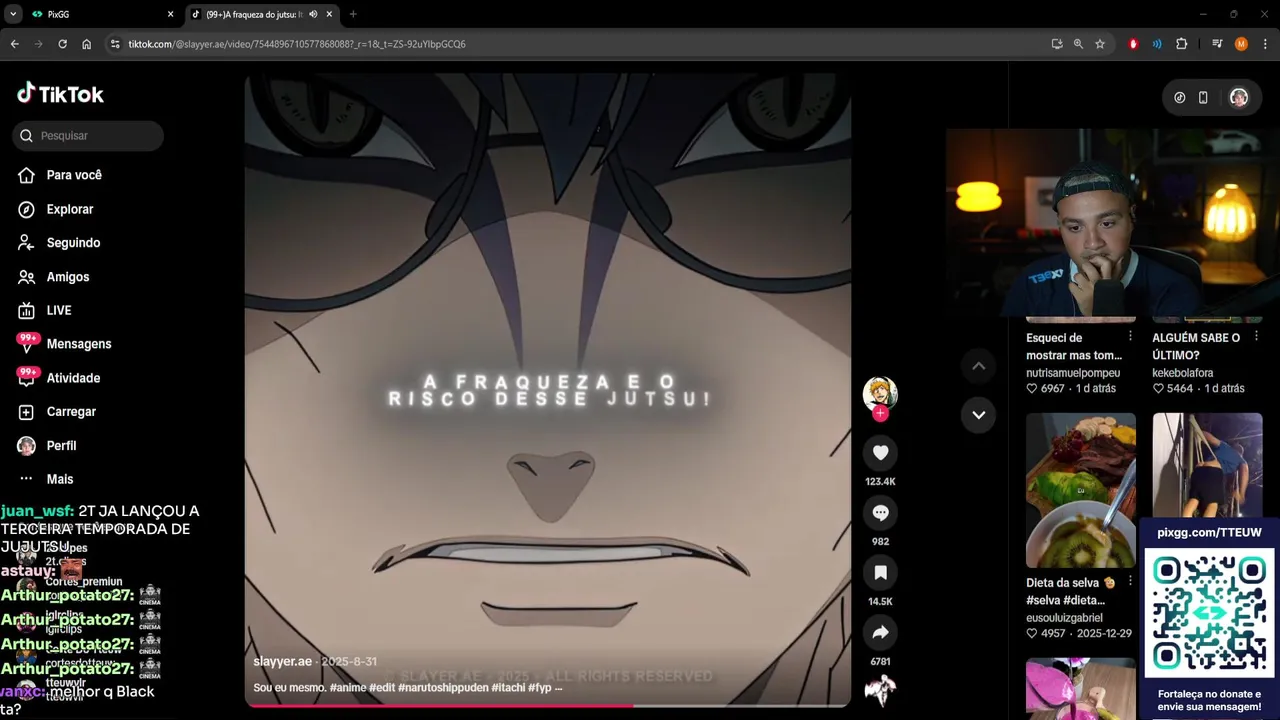
Task: Close the PixGG browser tab
Action: pyautogui.click(x=170, y=14)
